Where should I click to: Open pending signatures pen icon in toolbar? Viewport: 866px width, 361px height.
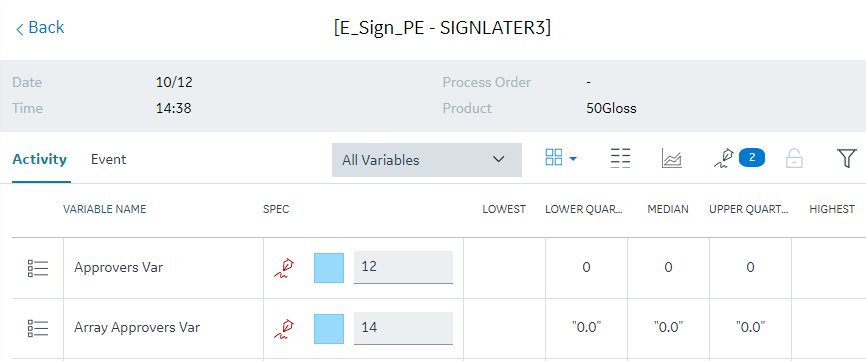coord(723,158)
